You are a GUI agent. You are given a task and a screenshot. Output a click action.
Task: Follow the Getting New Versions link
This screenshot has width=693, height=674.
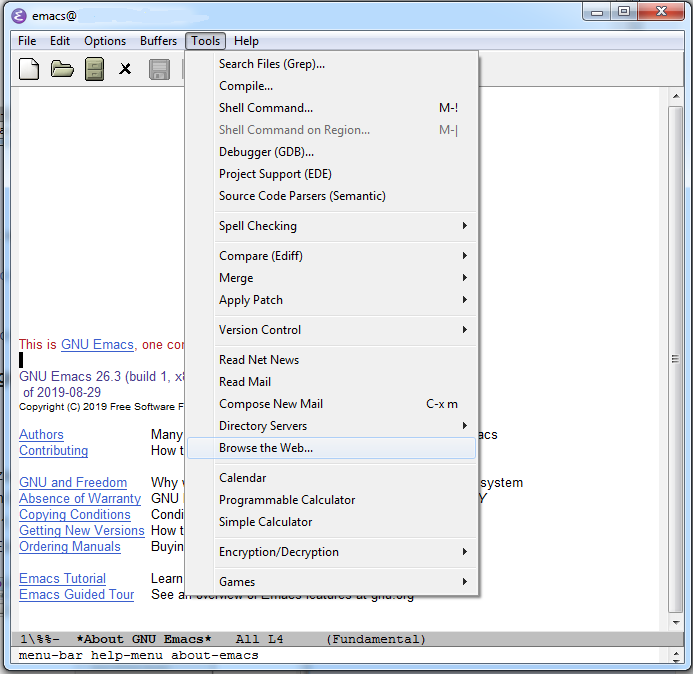point(82,531)
